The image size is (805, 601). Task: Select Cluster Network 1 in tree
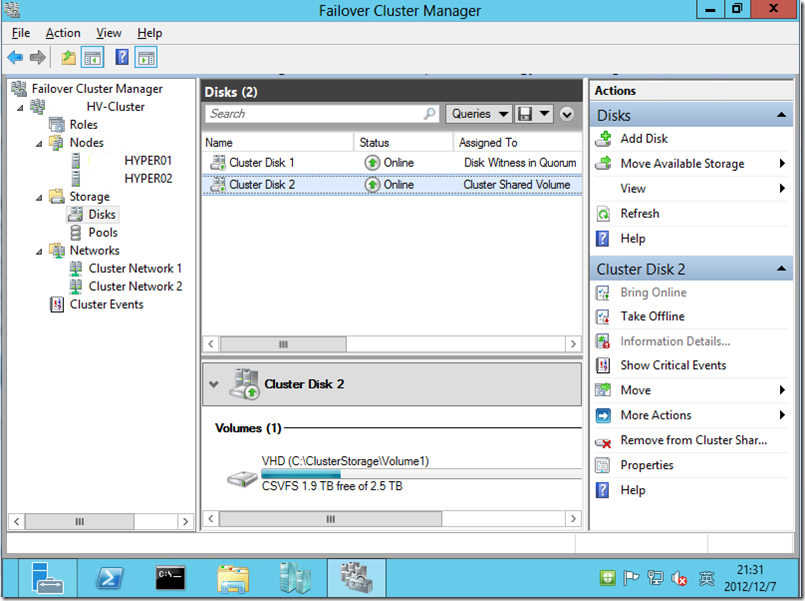click(135, 268)
